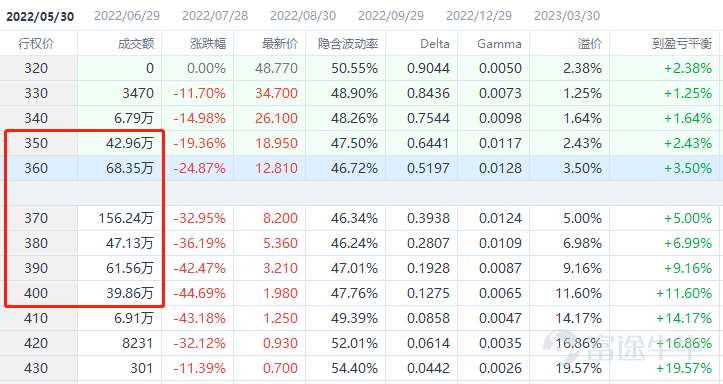Sort by the 成交额 column header
This screenshot has height=384, width=723.
click(x=136, y=44)
